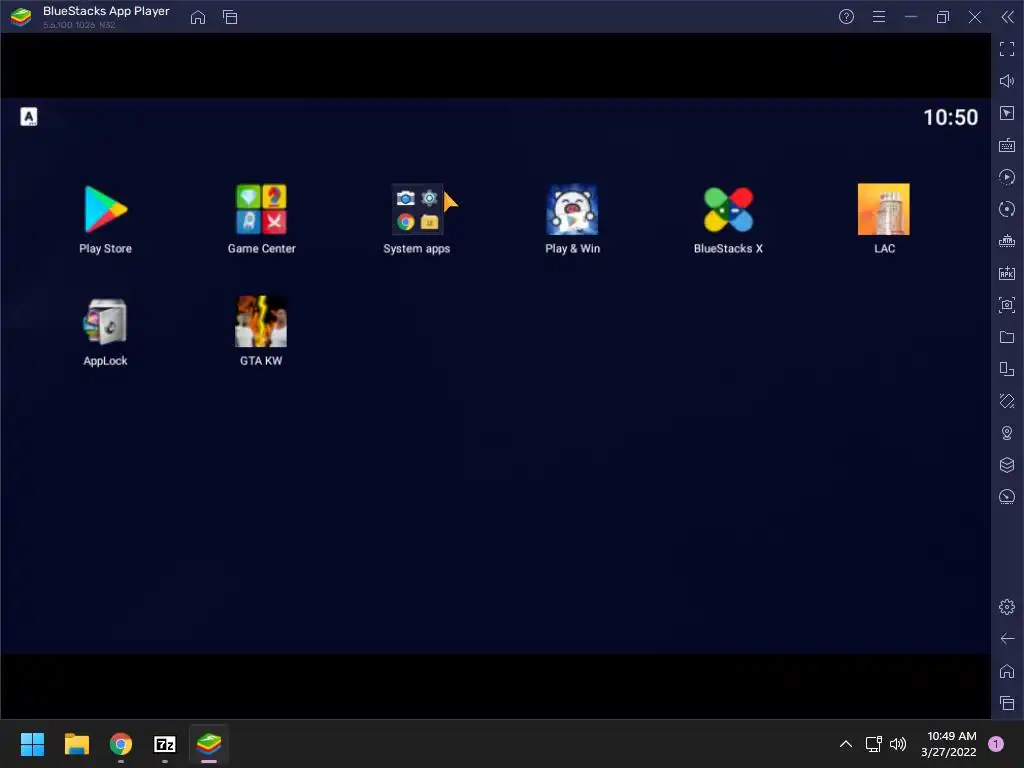Take a screenshot using the sidebar icon
This screenshot has width=1024, height=768.
[1007, 305]
